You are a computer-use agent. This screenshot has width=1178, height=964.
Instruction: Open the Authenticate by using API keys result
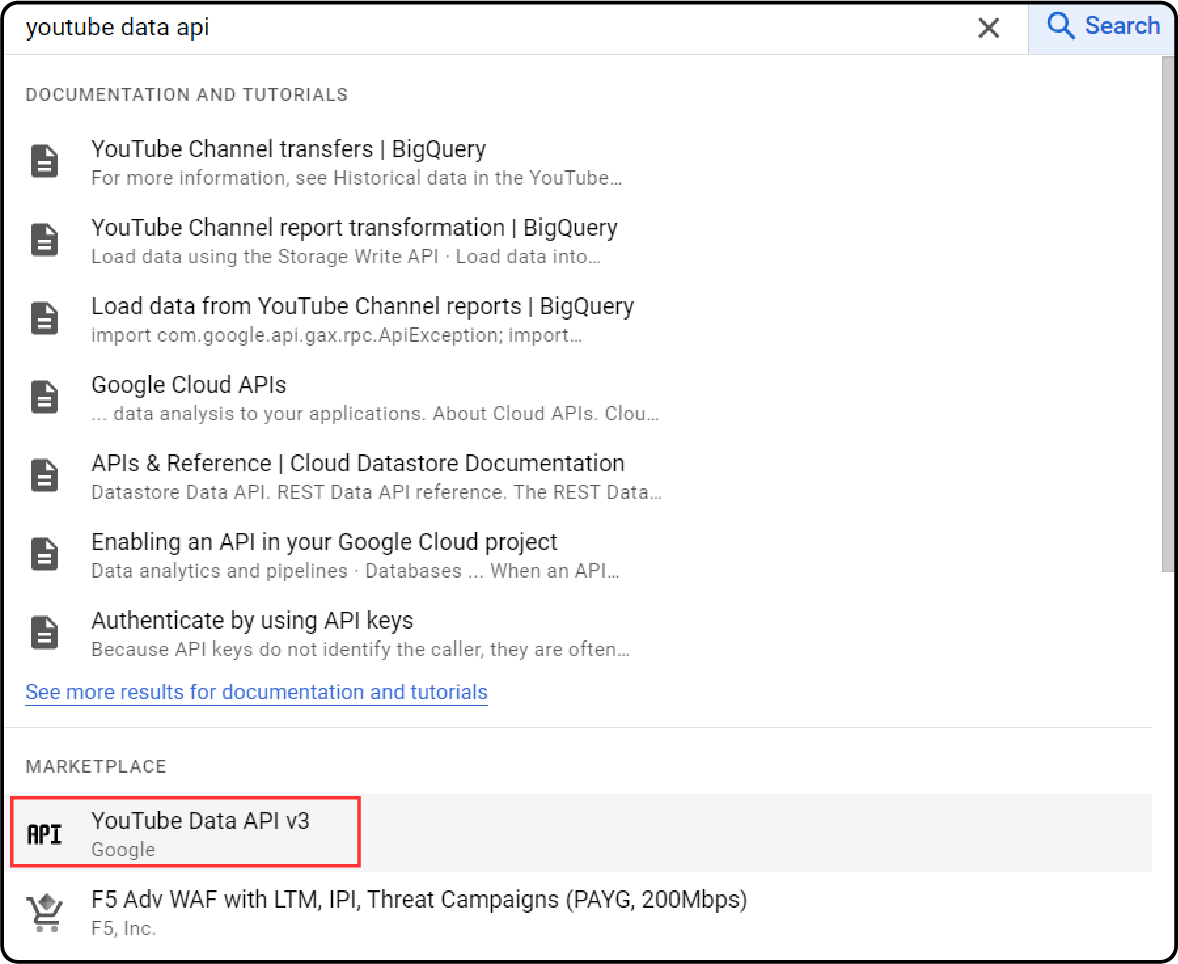coord(252,621)
